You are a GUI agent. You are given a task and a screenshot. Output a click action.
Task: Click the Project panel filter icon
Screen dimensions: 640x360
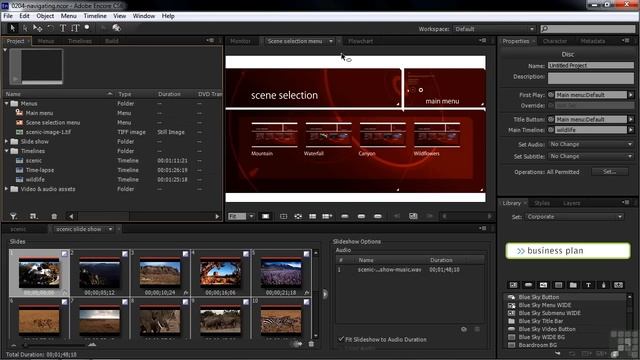13,216
